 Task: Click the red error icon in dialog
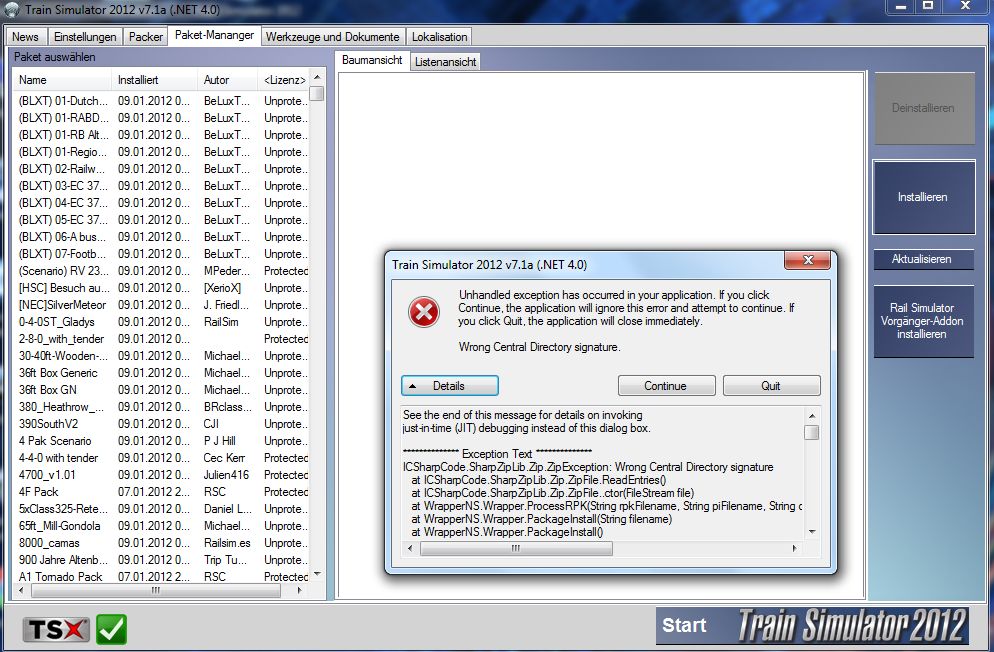[423, 312]
